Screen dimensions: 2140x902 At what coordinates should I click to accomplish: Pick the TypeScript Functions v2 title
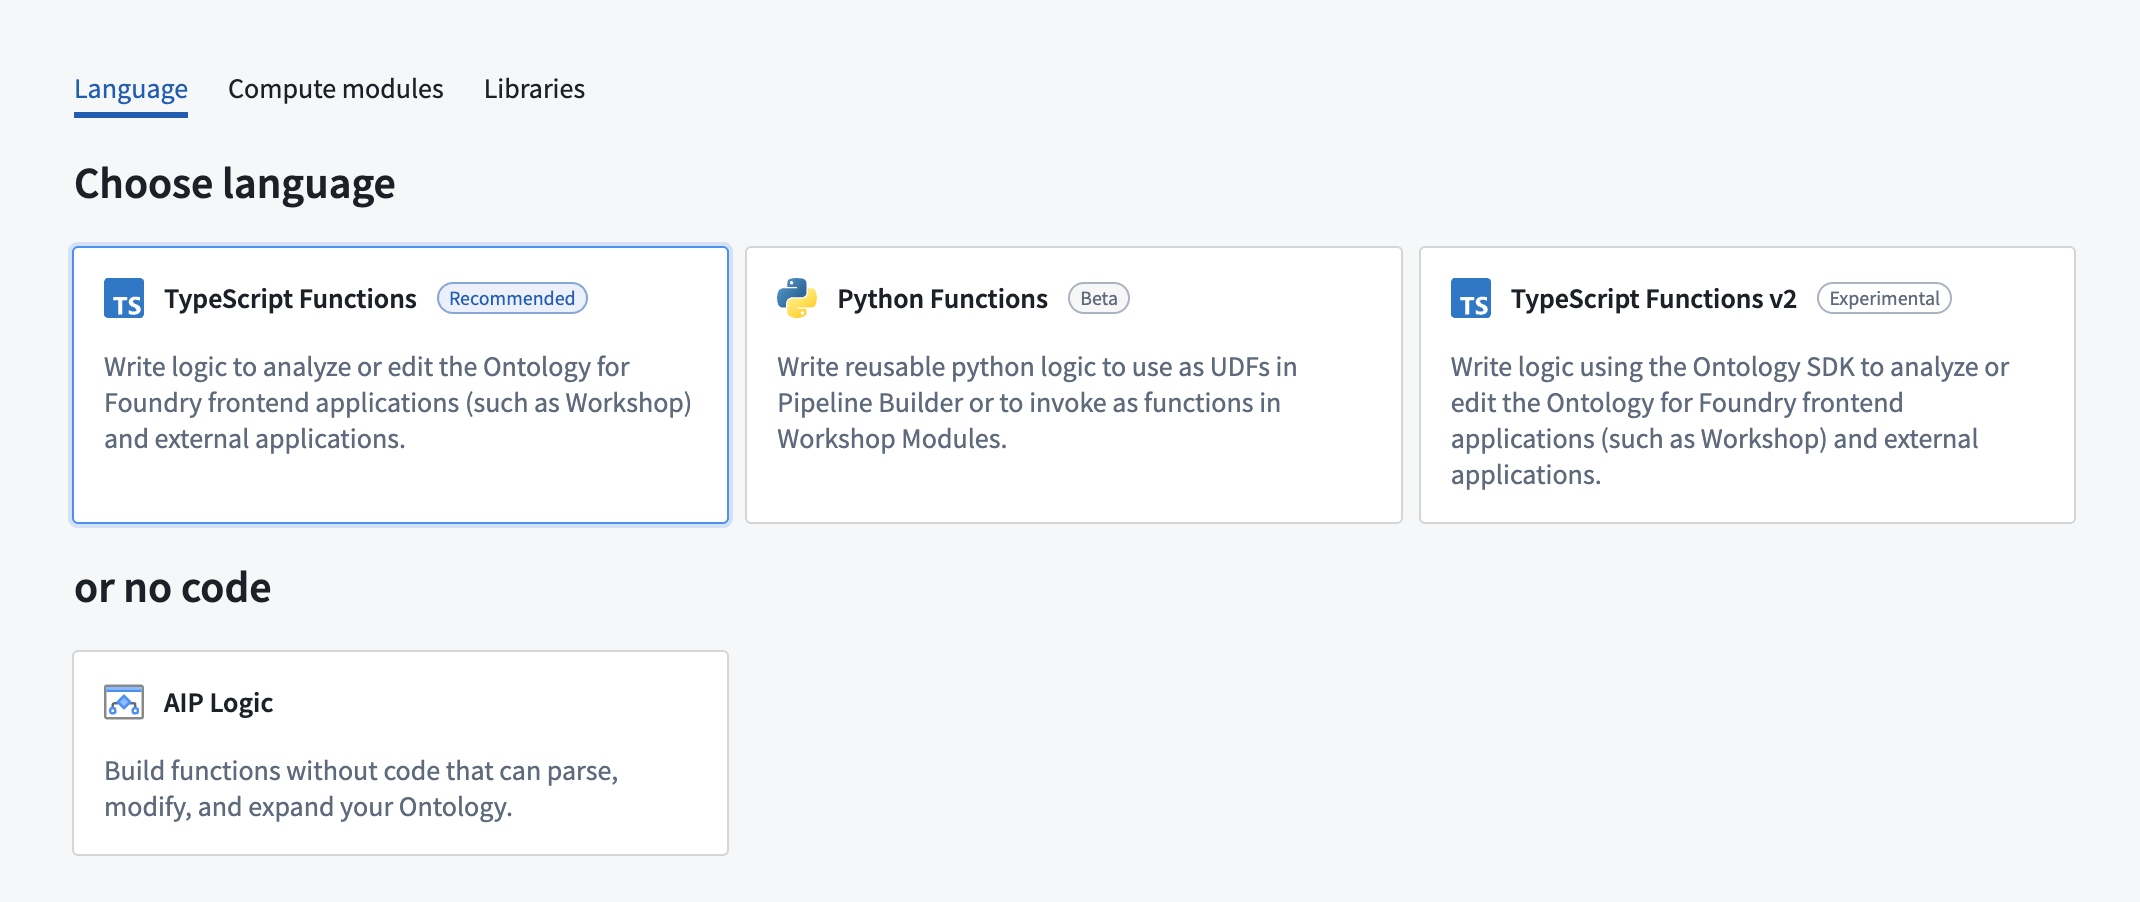(x=1653, y=299)
